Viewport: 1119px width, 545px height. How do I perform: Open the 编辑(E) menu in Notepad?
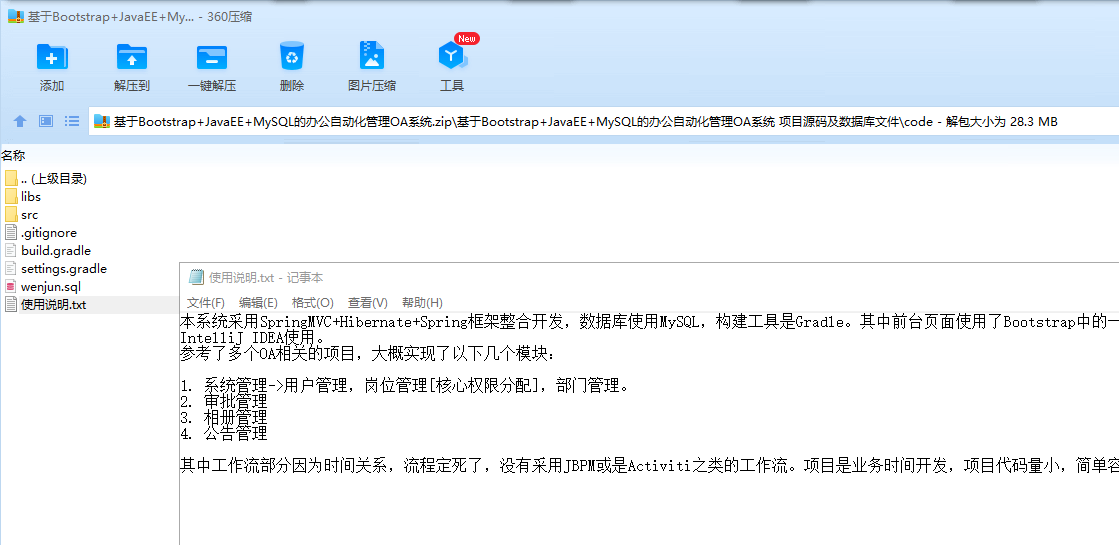(x=258, y=302)
